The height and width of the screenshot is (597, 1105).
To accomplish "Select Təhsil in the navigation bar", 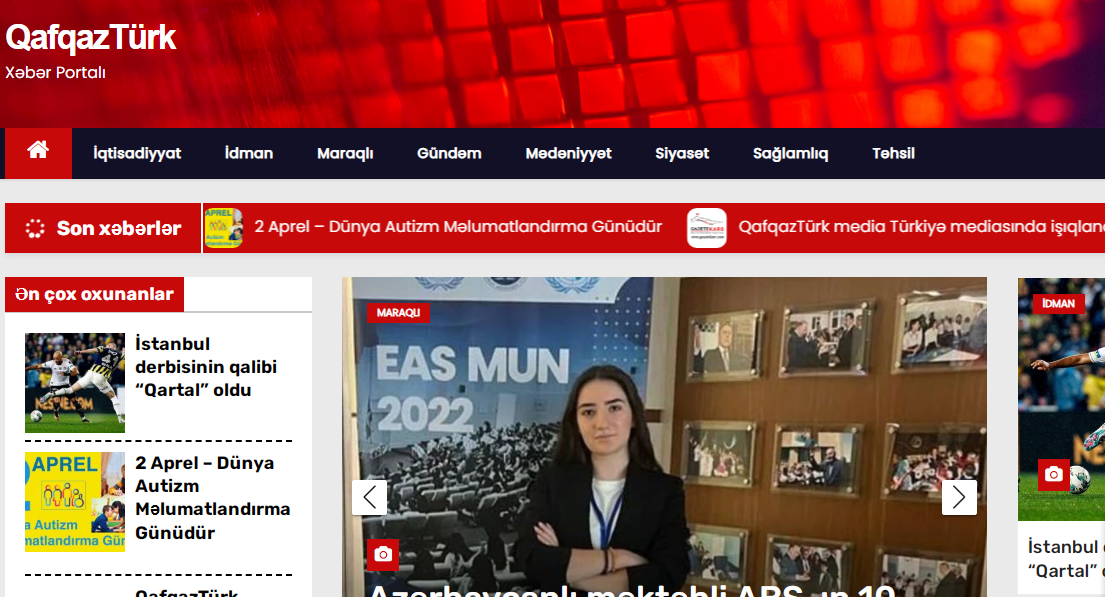I will click(893, 153).
